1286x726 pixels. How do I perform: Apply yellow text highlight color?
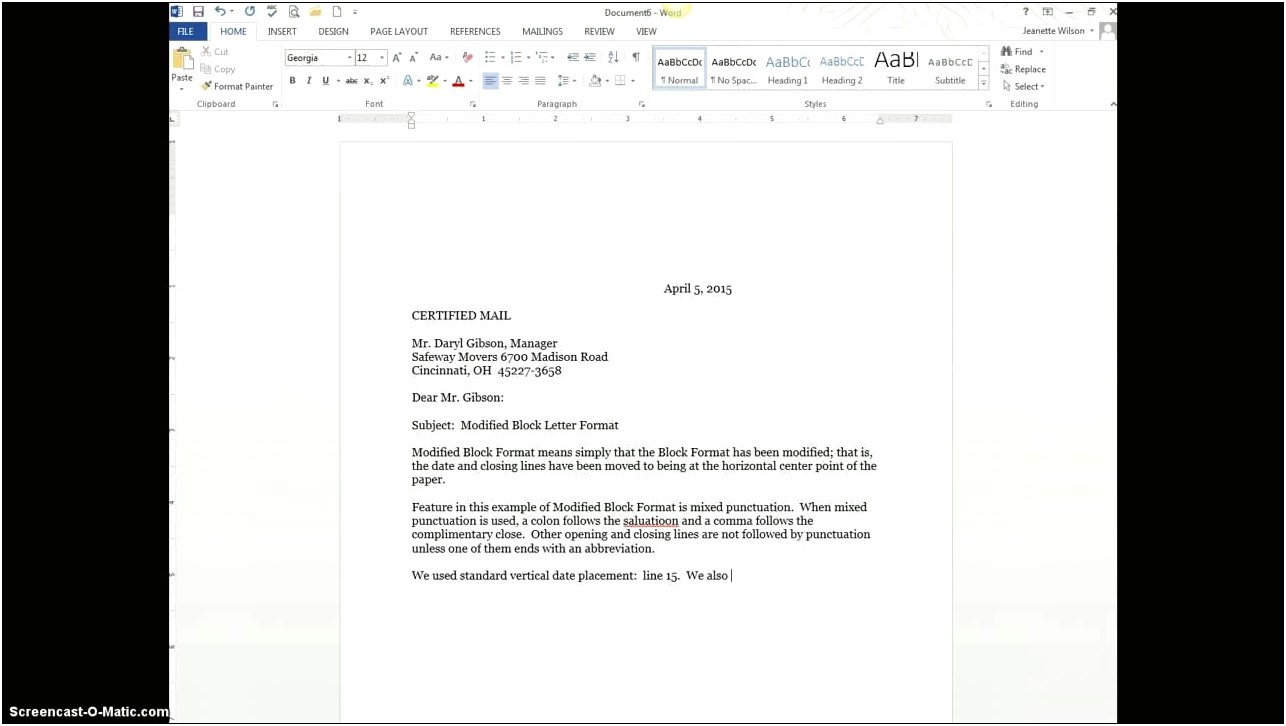[x=432, y=81]
